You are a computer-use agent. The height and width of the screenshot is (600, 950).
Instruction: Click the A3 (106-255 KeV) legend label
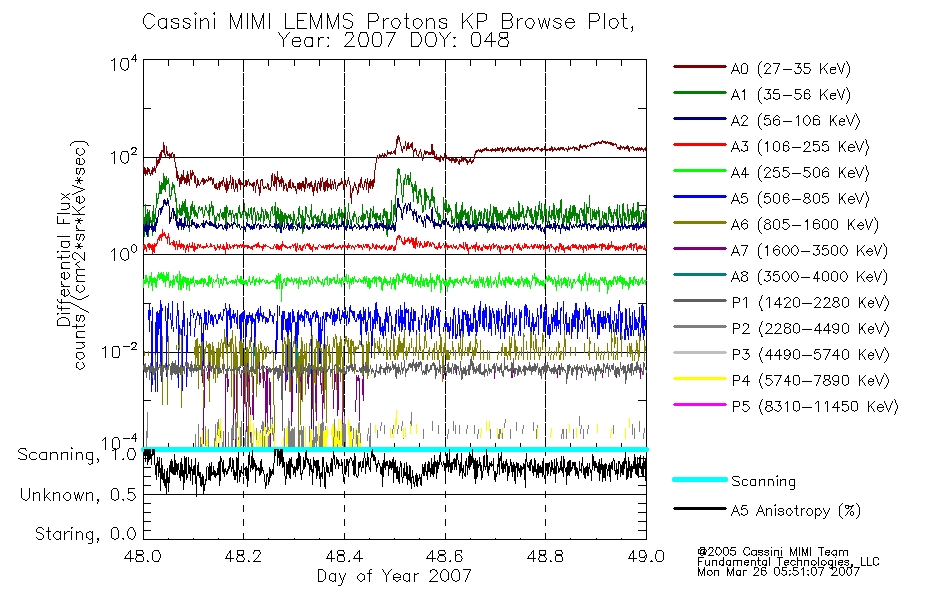click(x=800, y=147)
